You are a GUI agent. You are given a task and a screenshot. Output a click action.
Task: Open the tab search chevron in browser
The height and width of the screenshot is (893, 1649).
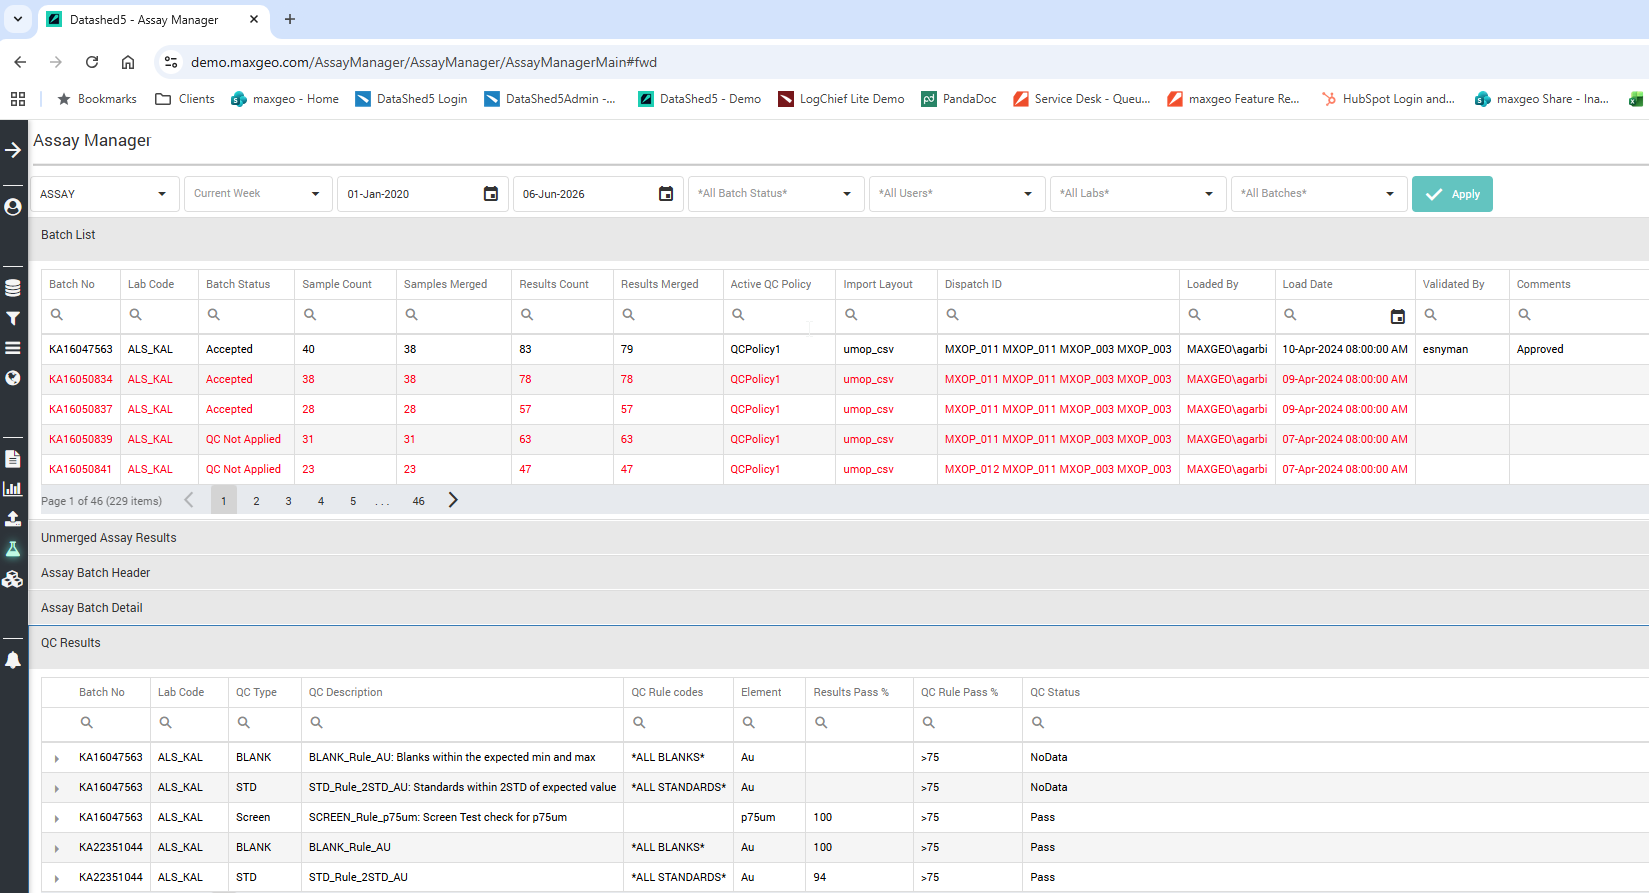(x=18, y=19)
